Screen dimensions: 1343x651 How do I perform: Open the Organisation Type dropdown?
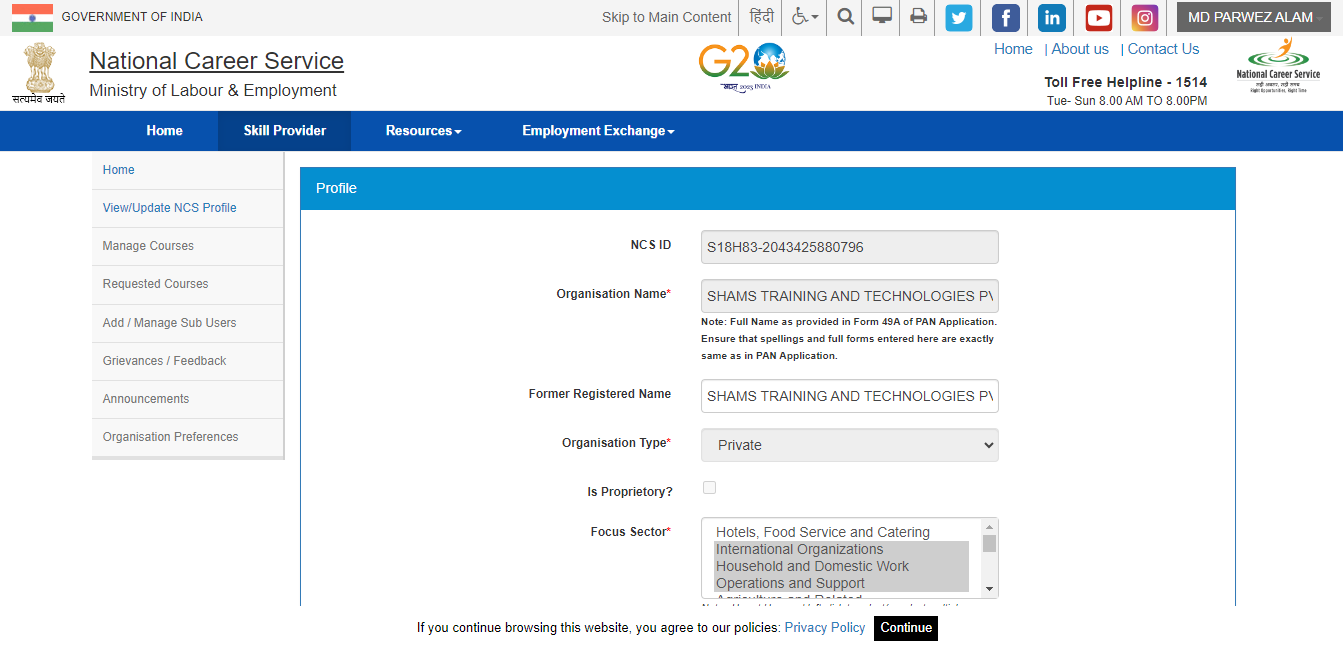tap(849, 445)
